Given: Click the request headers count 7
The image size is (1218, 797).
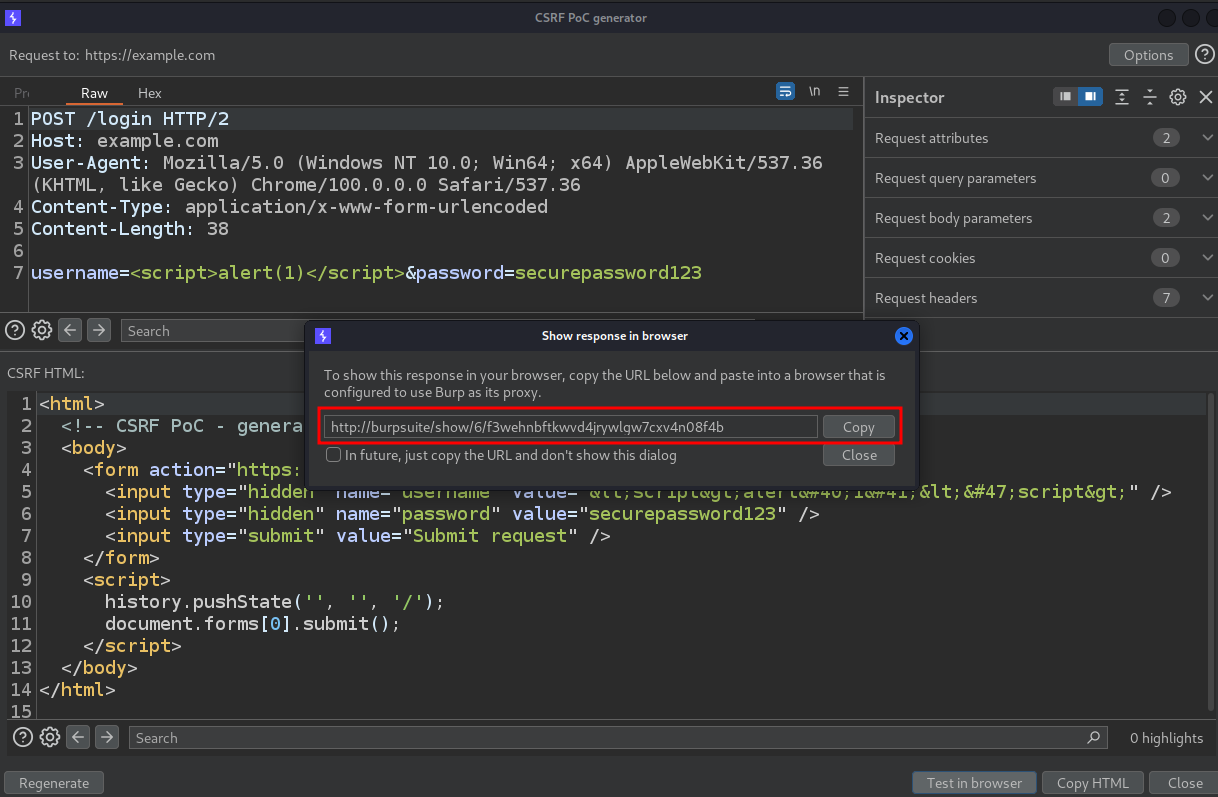Looking at the screenshot, I should [1166, 298].
